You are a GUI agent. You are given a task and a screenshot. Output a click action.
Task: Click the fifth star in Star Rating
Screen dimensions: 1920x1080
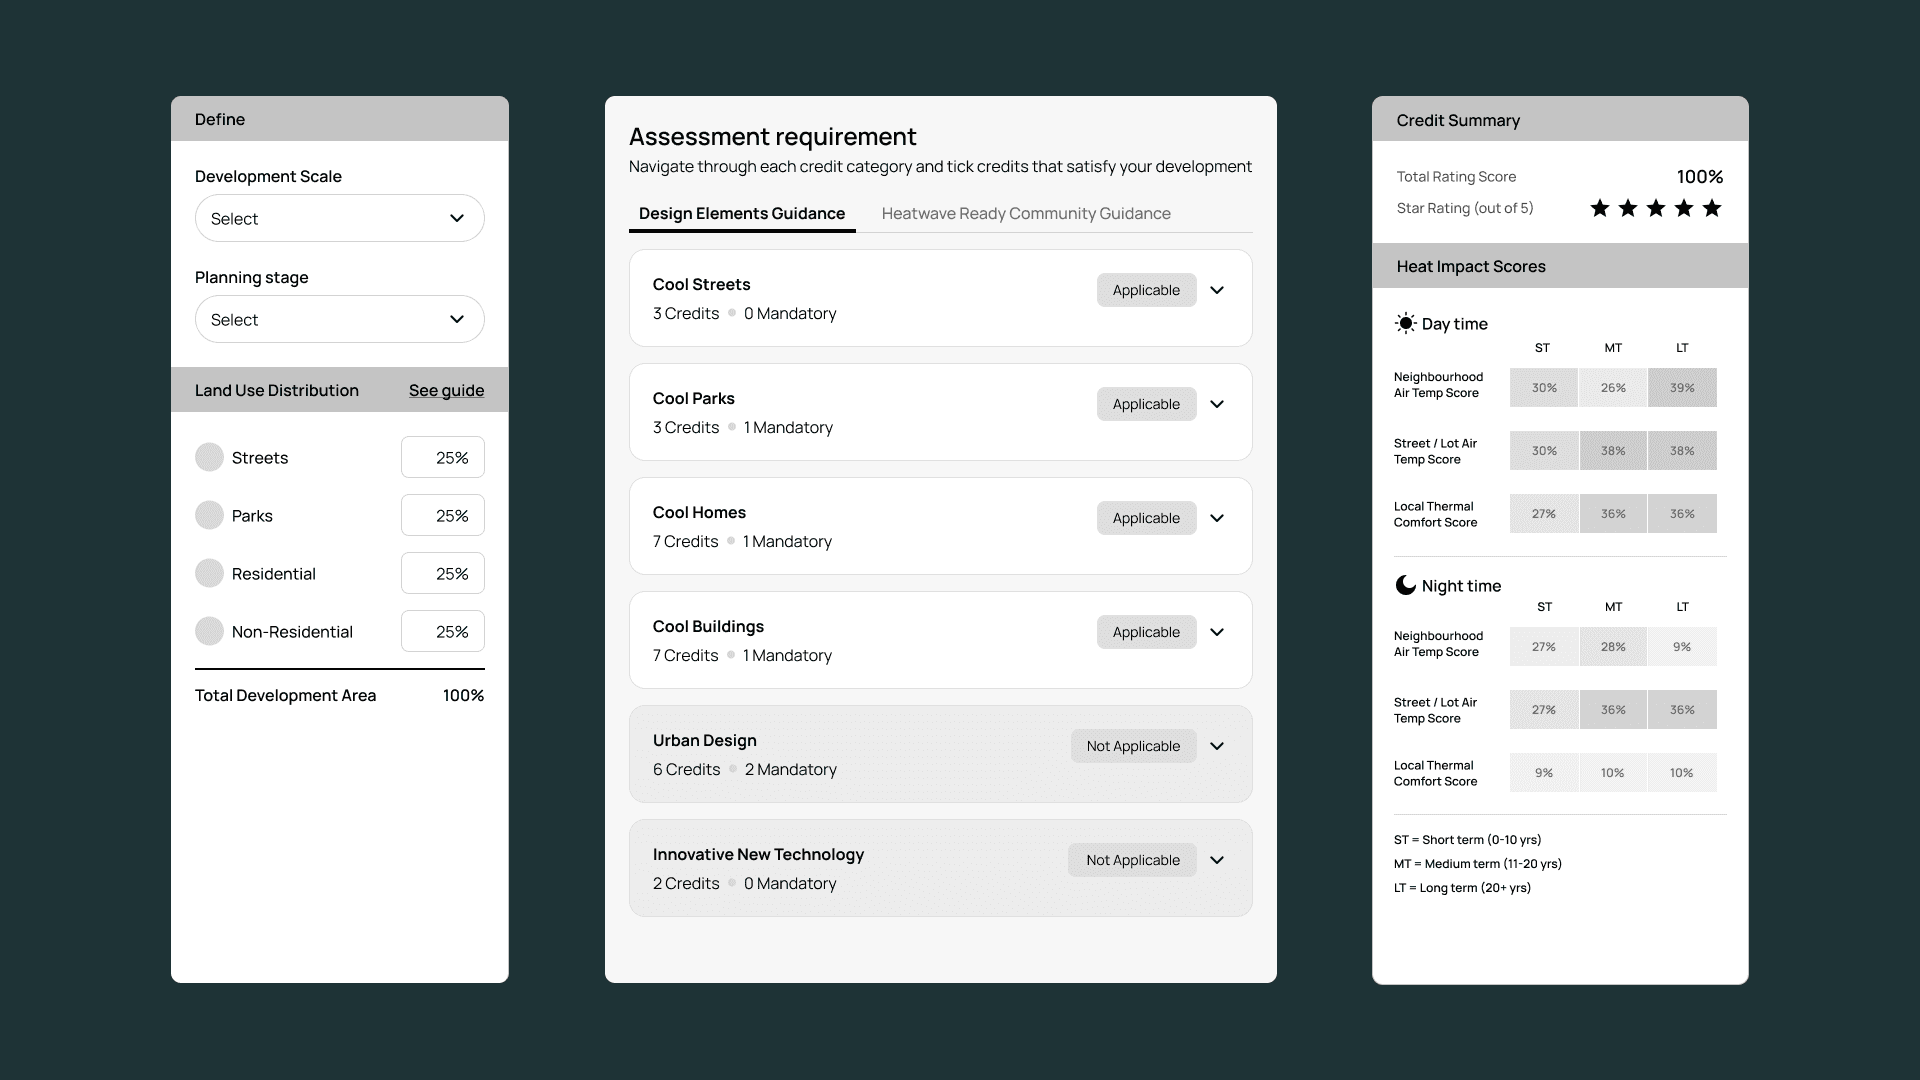(1712, 208)
